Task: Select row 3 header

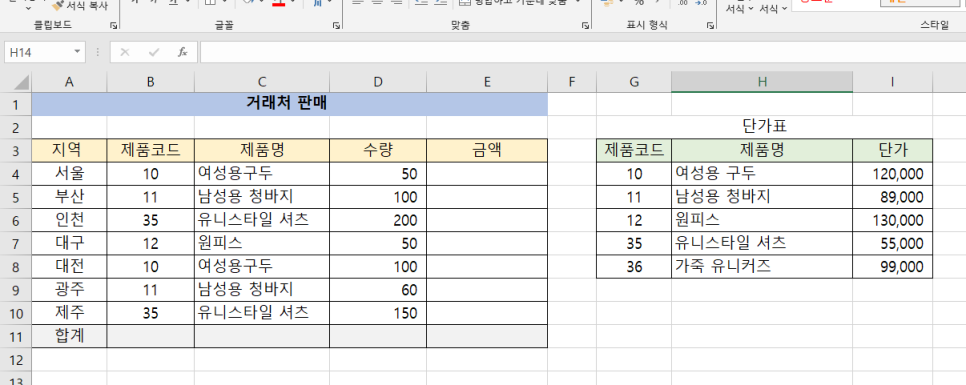Action: 15,151
